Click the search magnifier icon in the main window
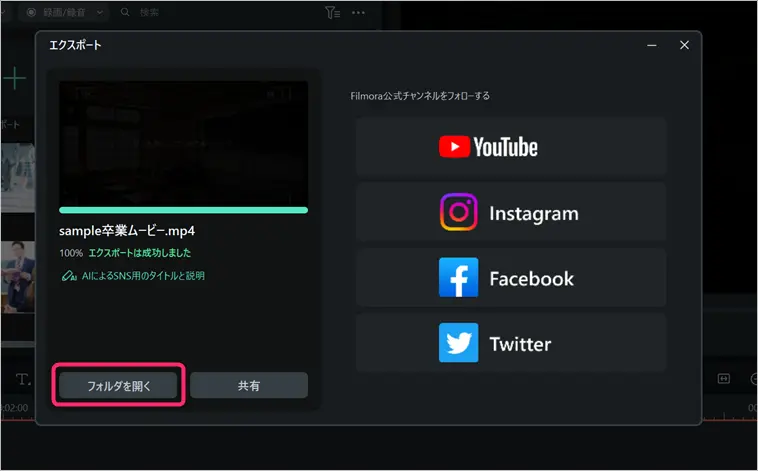The width and height of the screenshot is (758, 471). (x=125, y=12)
